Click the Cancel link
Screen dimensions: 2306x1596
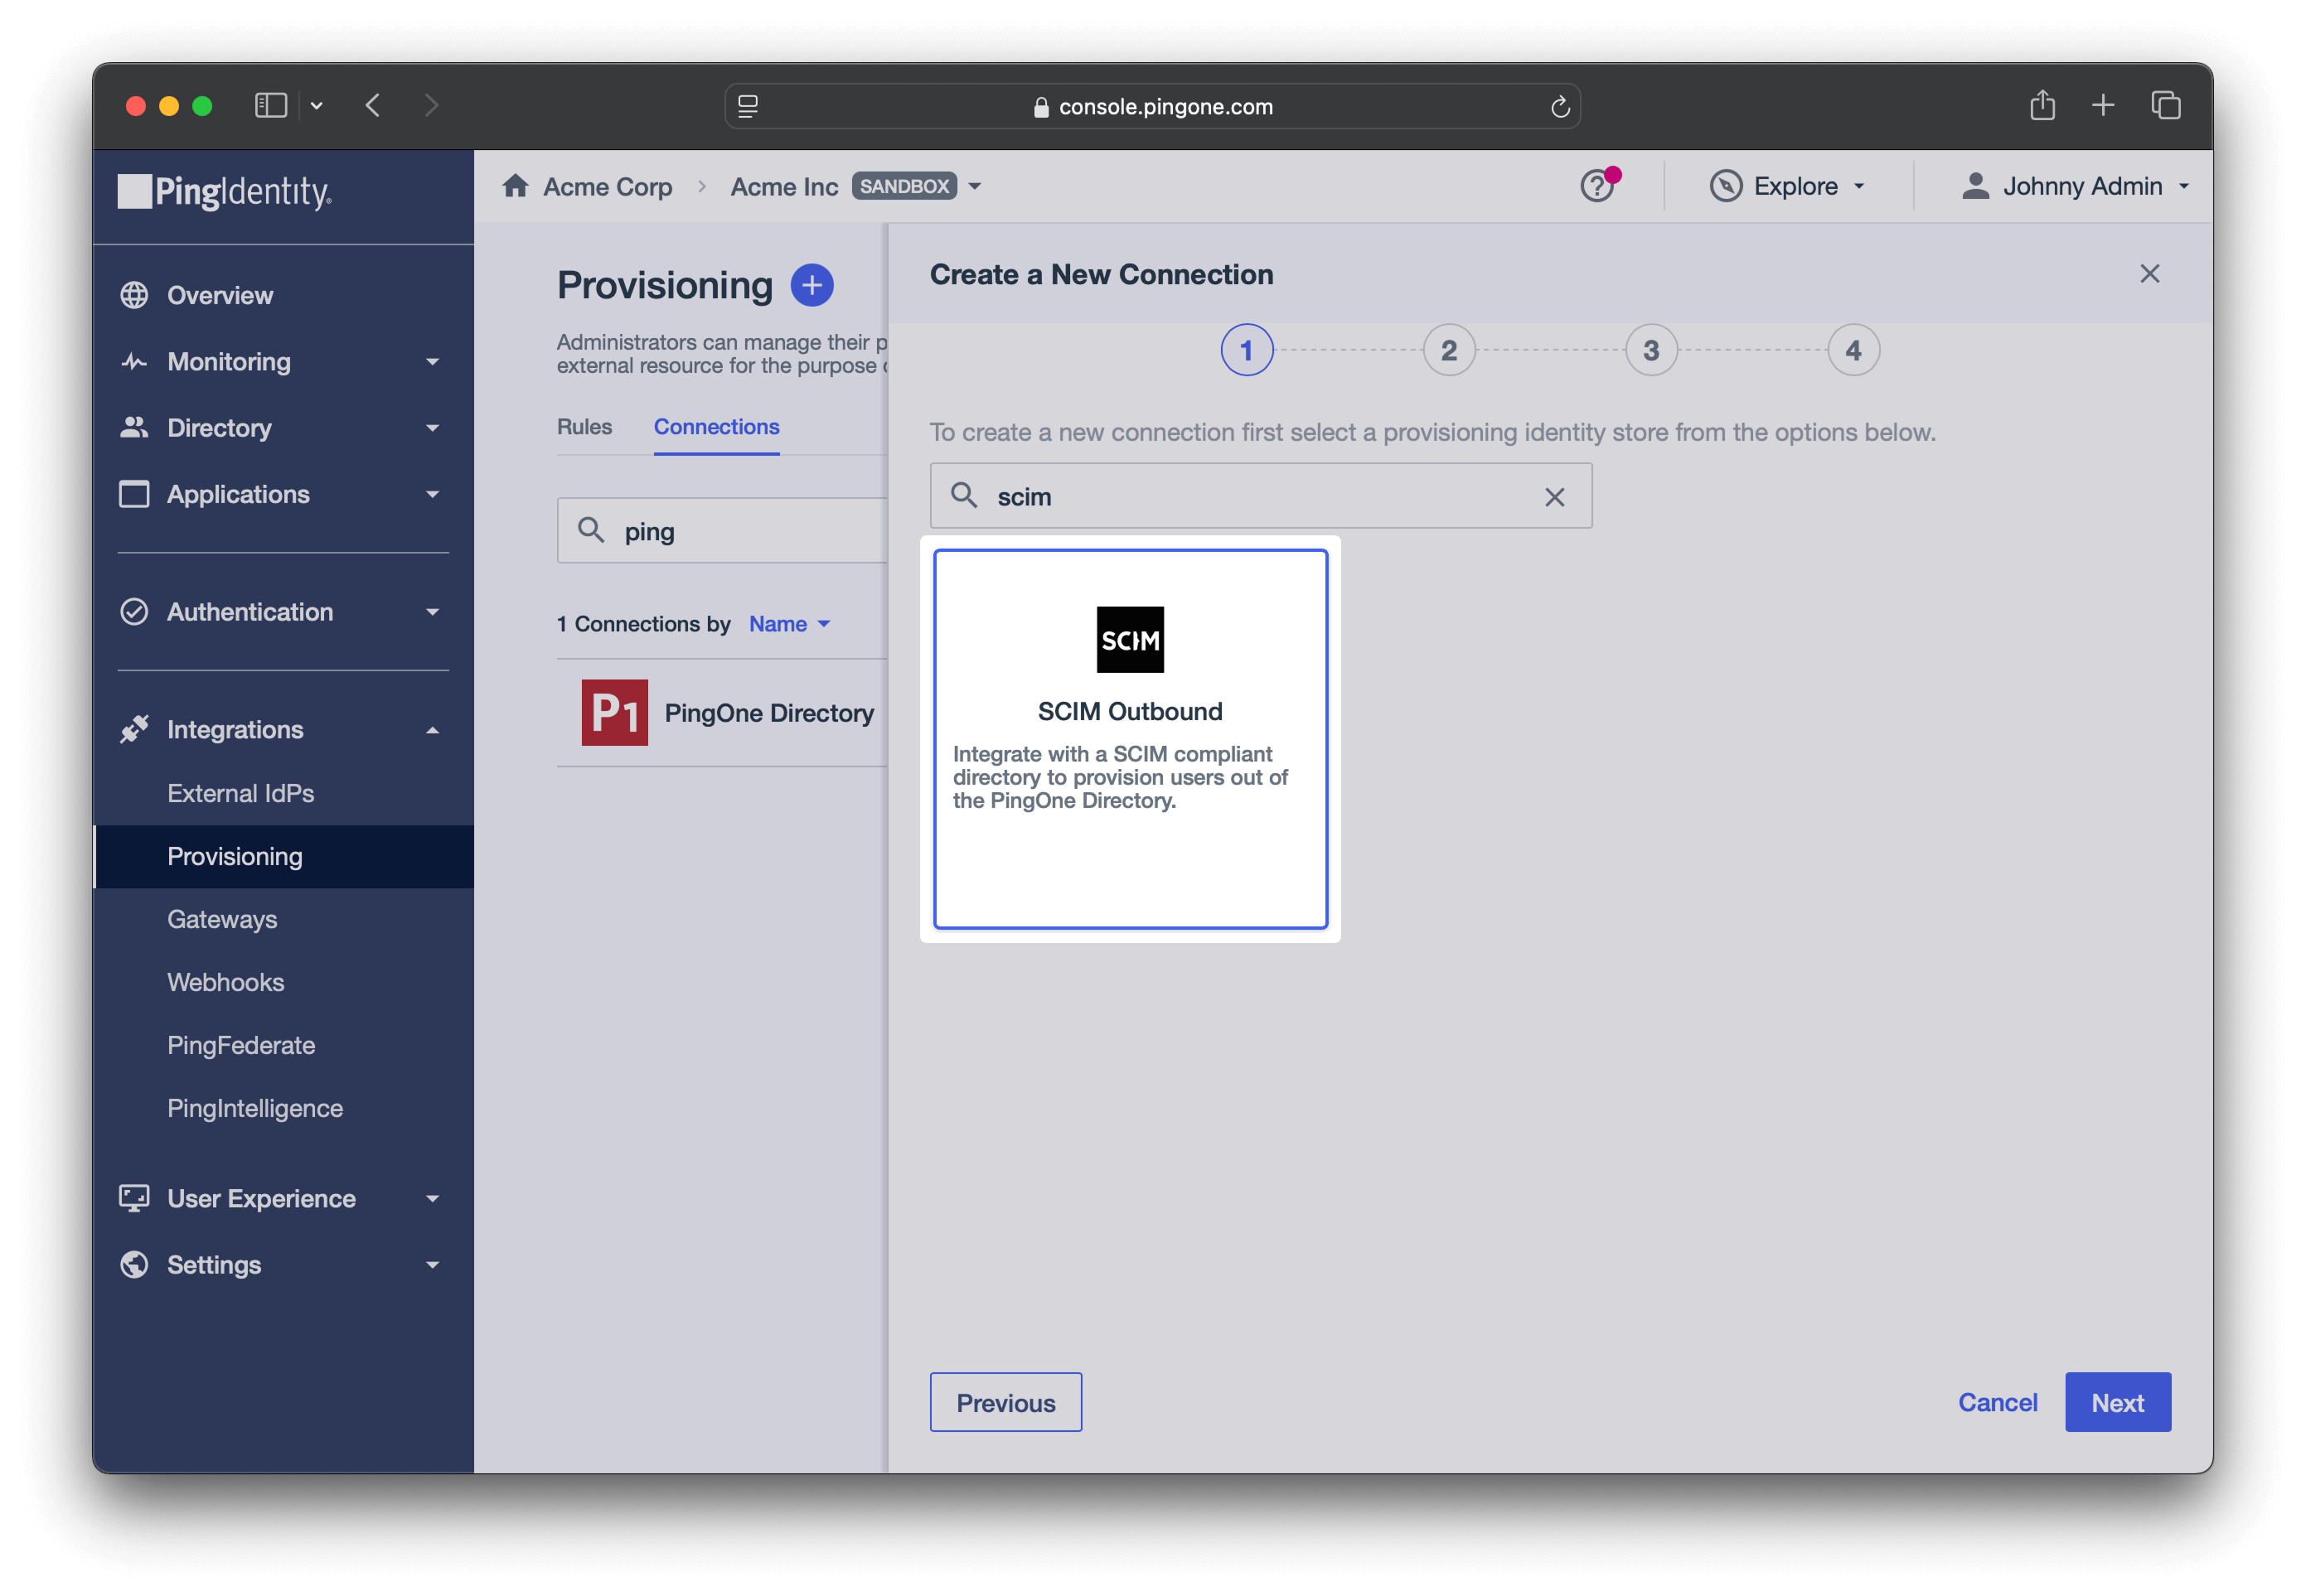coord(1997,1402)
